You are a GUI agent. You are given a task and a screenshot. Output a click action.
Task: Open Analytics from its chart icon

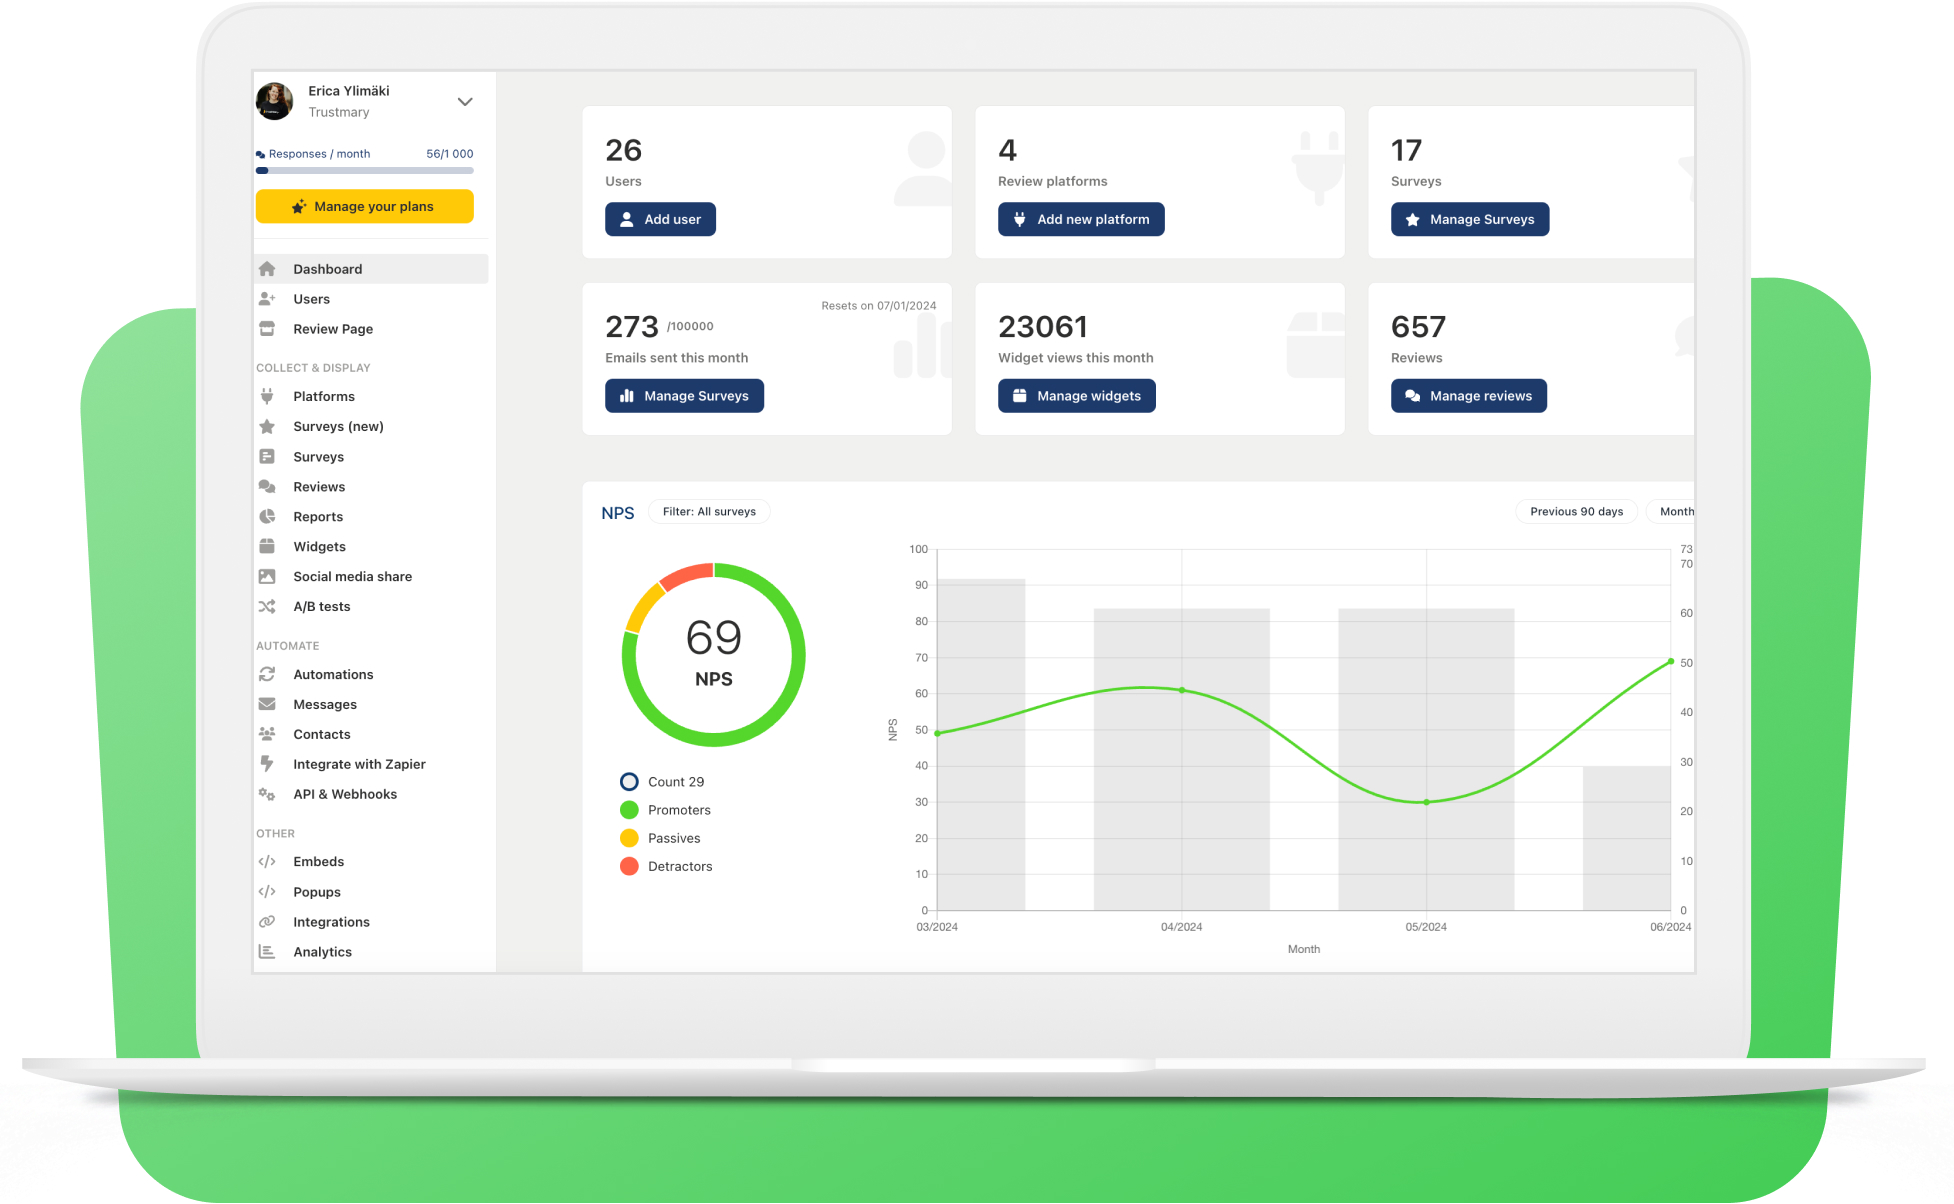click(267, 951)
